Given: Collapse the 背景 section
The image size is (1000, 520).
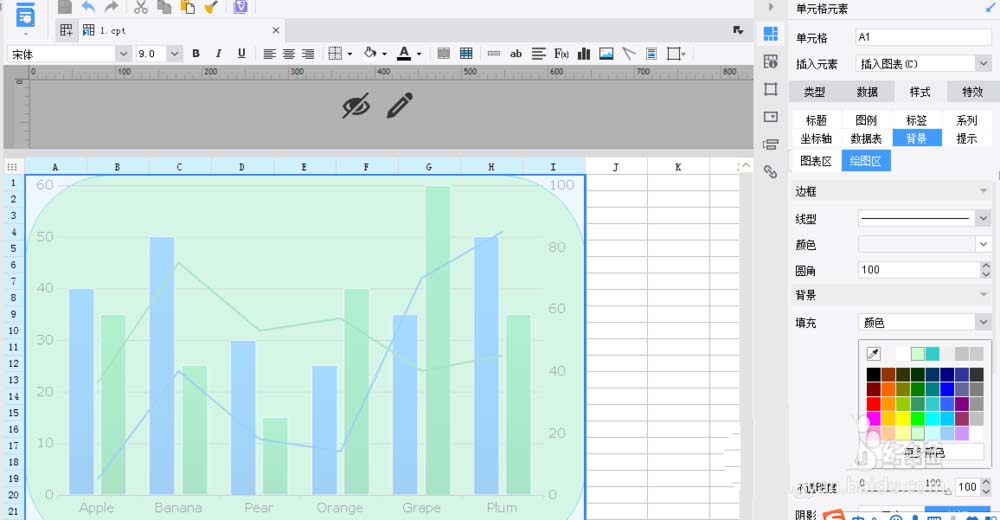Looking at the screenshot, I should click(983, 295).
